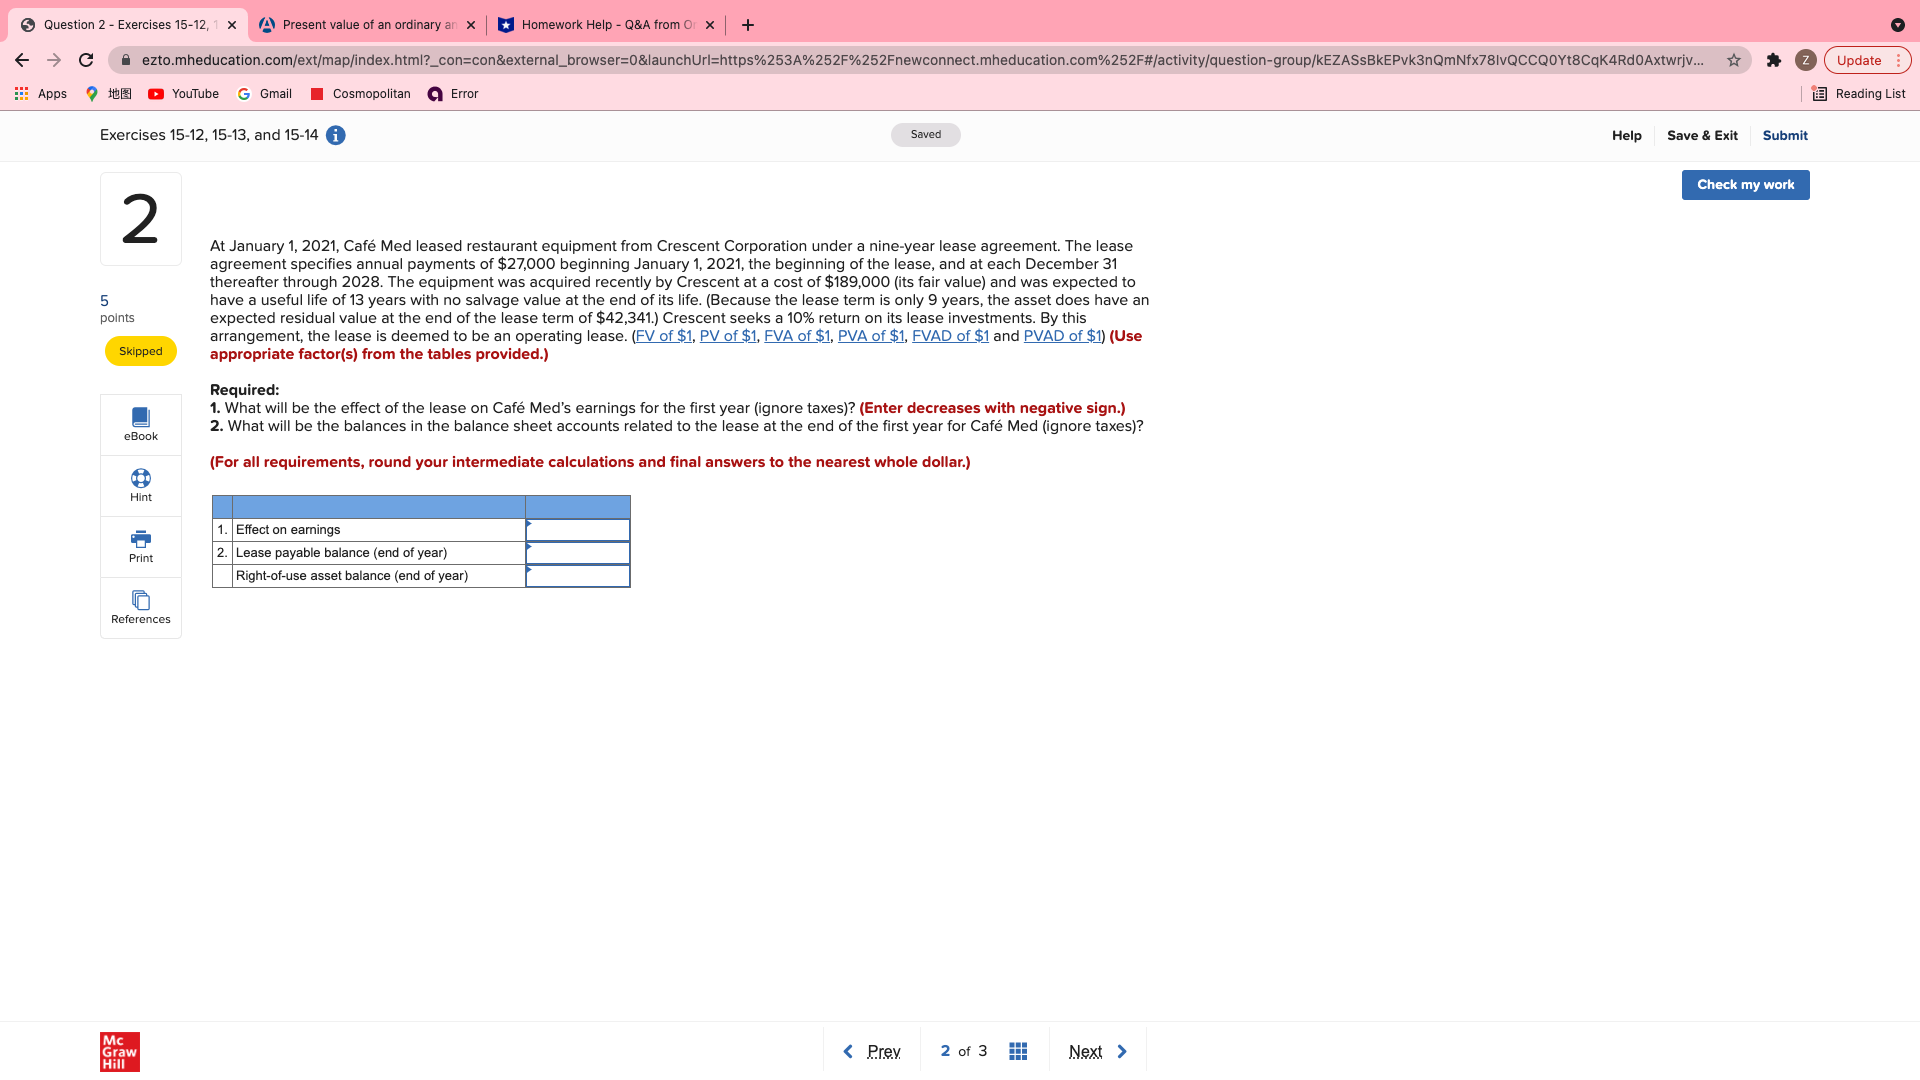This screenshot has height=1080, width=1920.
Task: Click the info icon beside exercises title
Action: [x=336, y=136]
